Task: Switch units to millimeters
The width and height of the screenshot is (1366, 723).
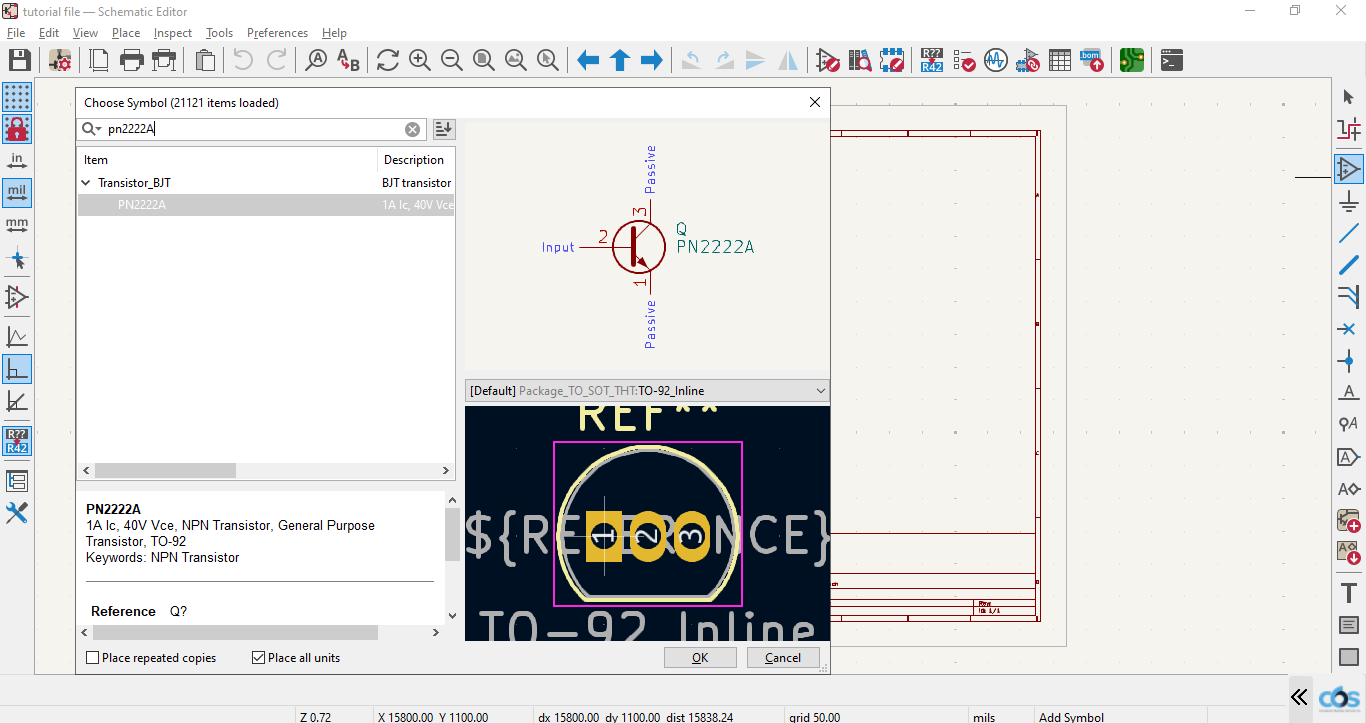Action: (x=17, y=225)
